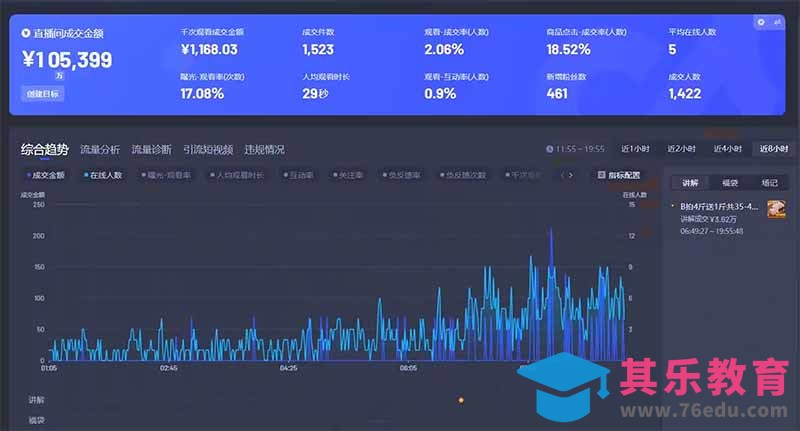Enable the 人均观看时长 metric chip
Viewport: 800px width, 431px height.
point(237,175)
